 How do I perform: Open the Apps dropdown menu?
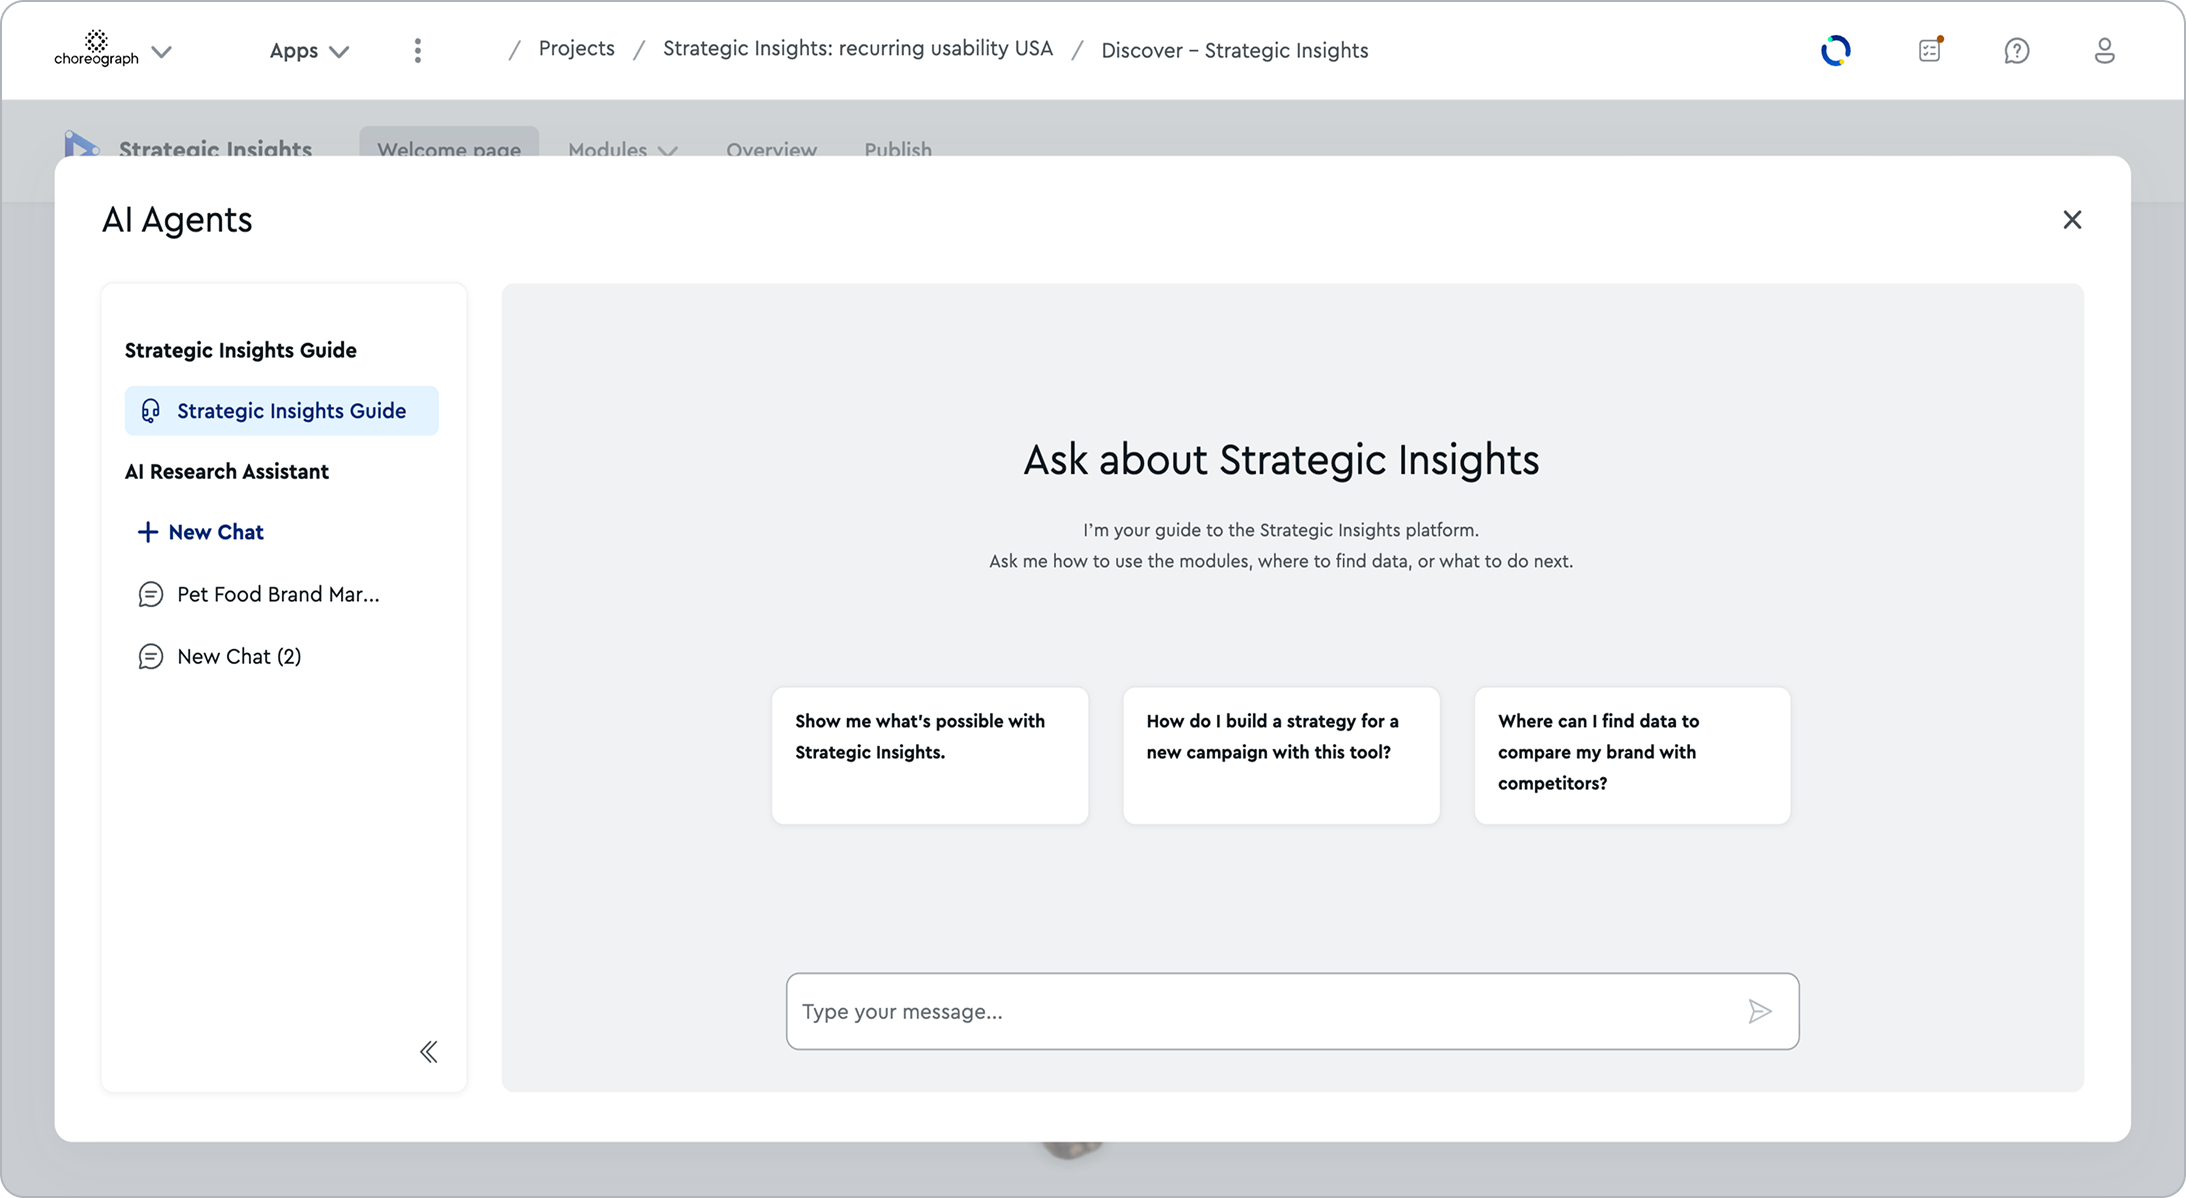309,51
